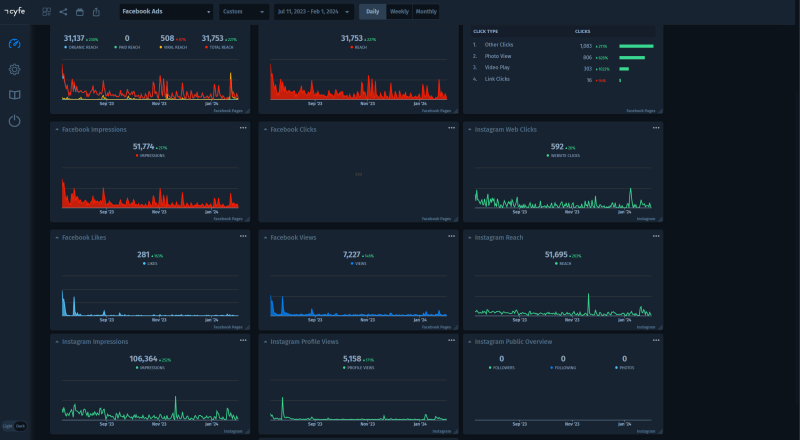Click the Facebook Views widget resize handle
The image size is (800, 440).
[456, 327]
